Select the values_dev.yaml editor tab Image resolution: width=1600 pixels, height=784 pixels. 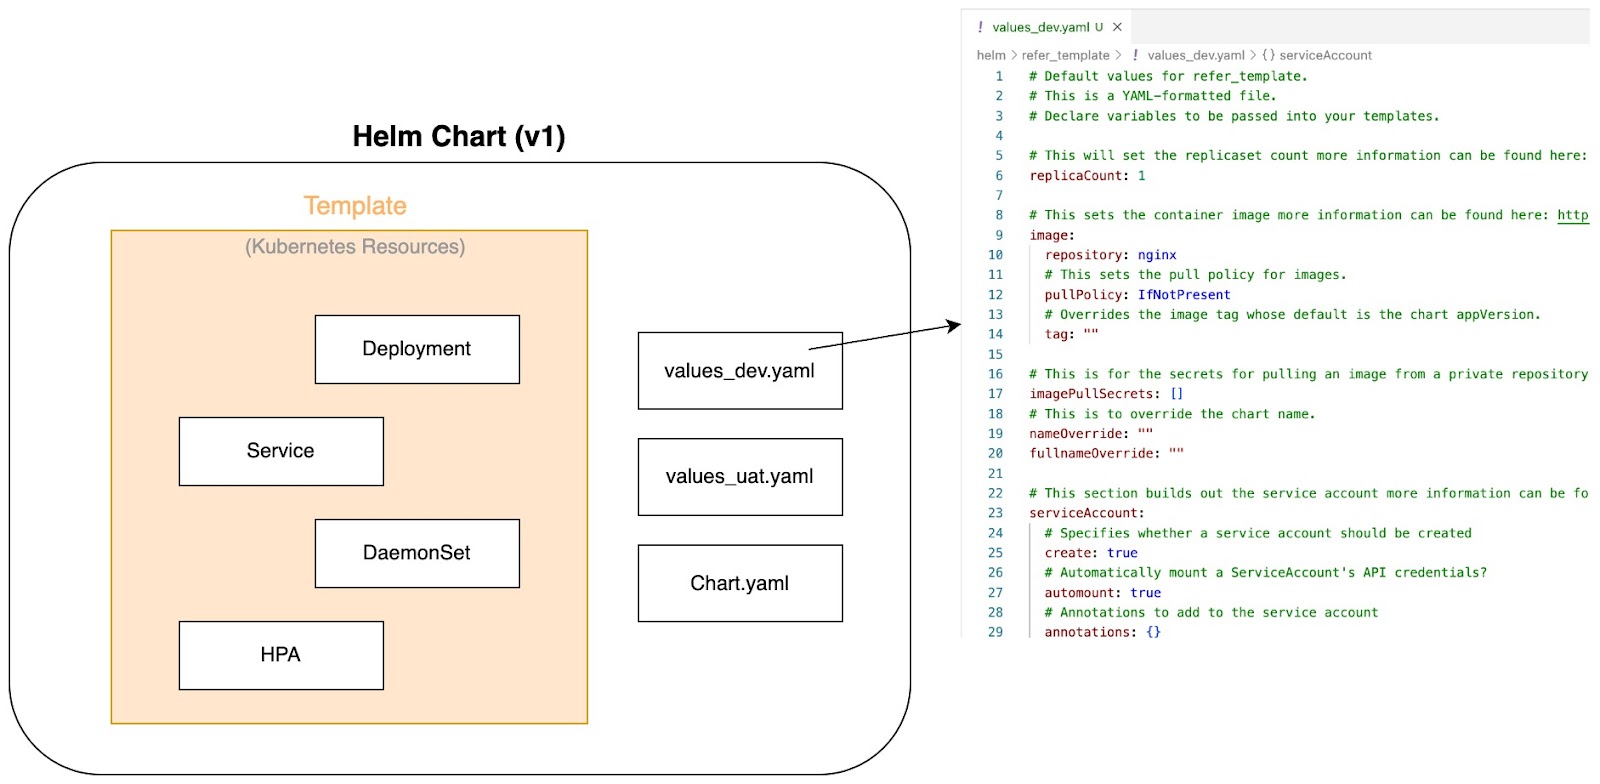click(1048, 27)
